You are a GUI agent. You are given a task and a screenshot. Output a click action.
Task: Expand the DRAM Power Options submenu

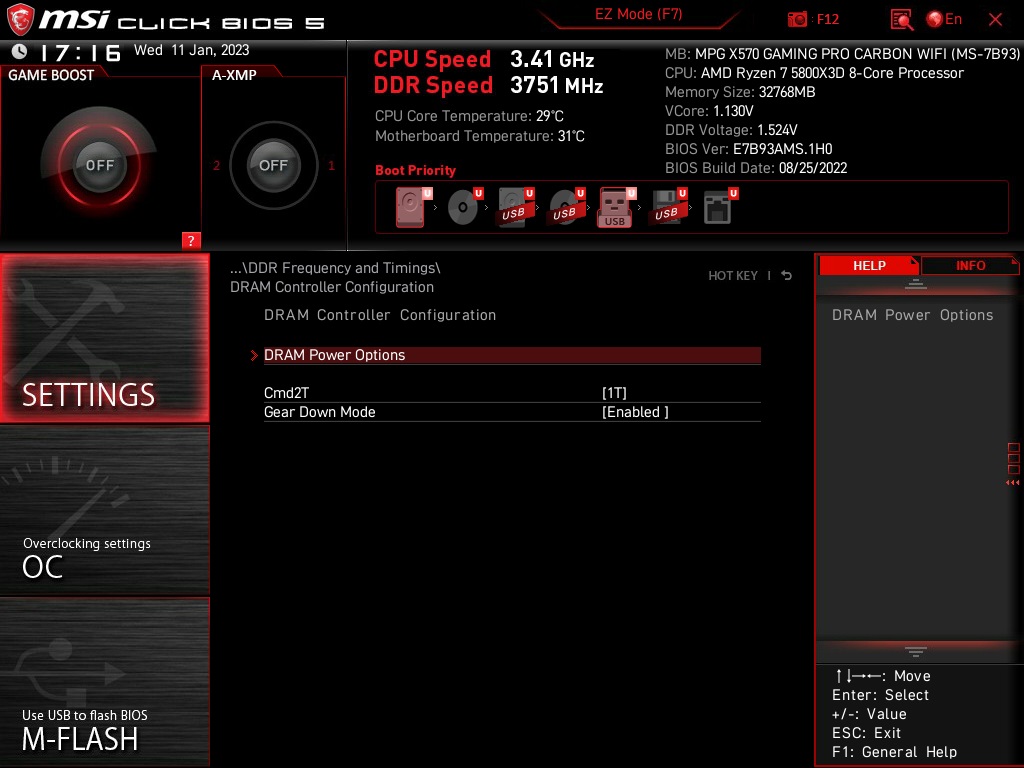pos(512,355)
